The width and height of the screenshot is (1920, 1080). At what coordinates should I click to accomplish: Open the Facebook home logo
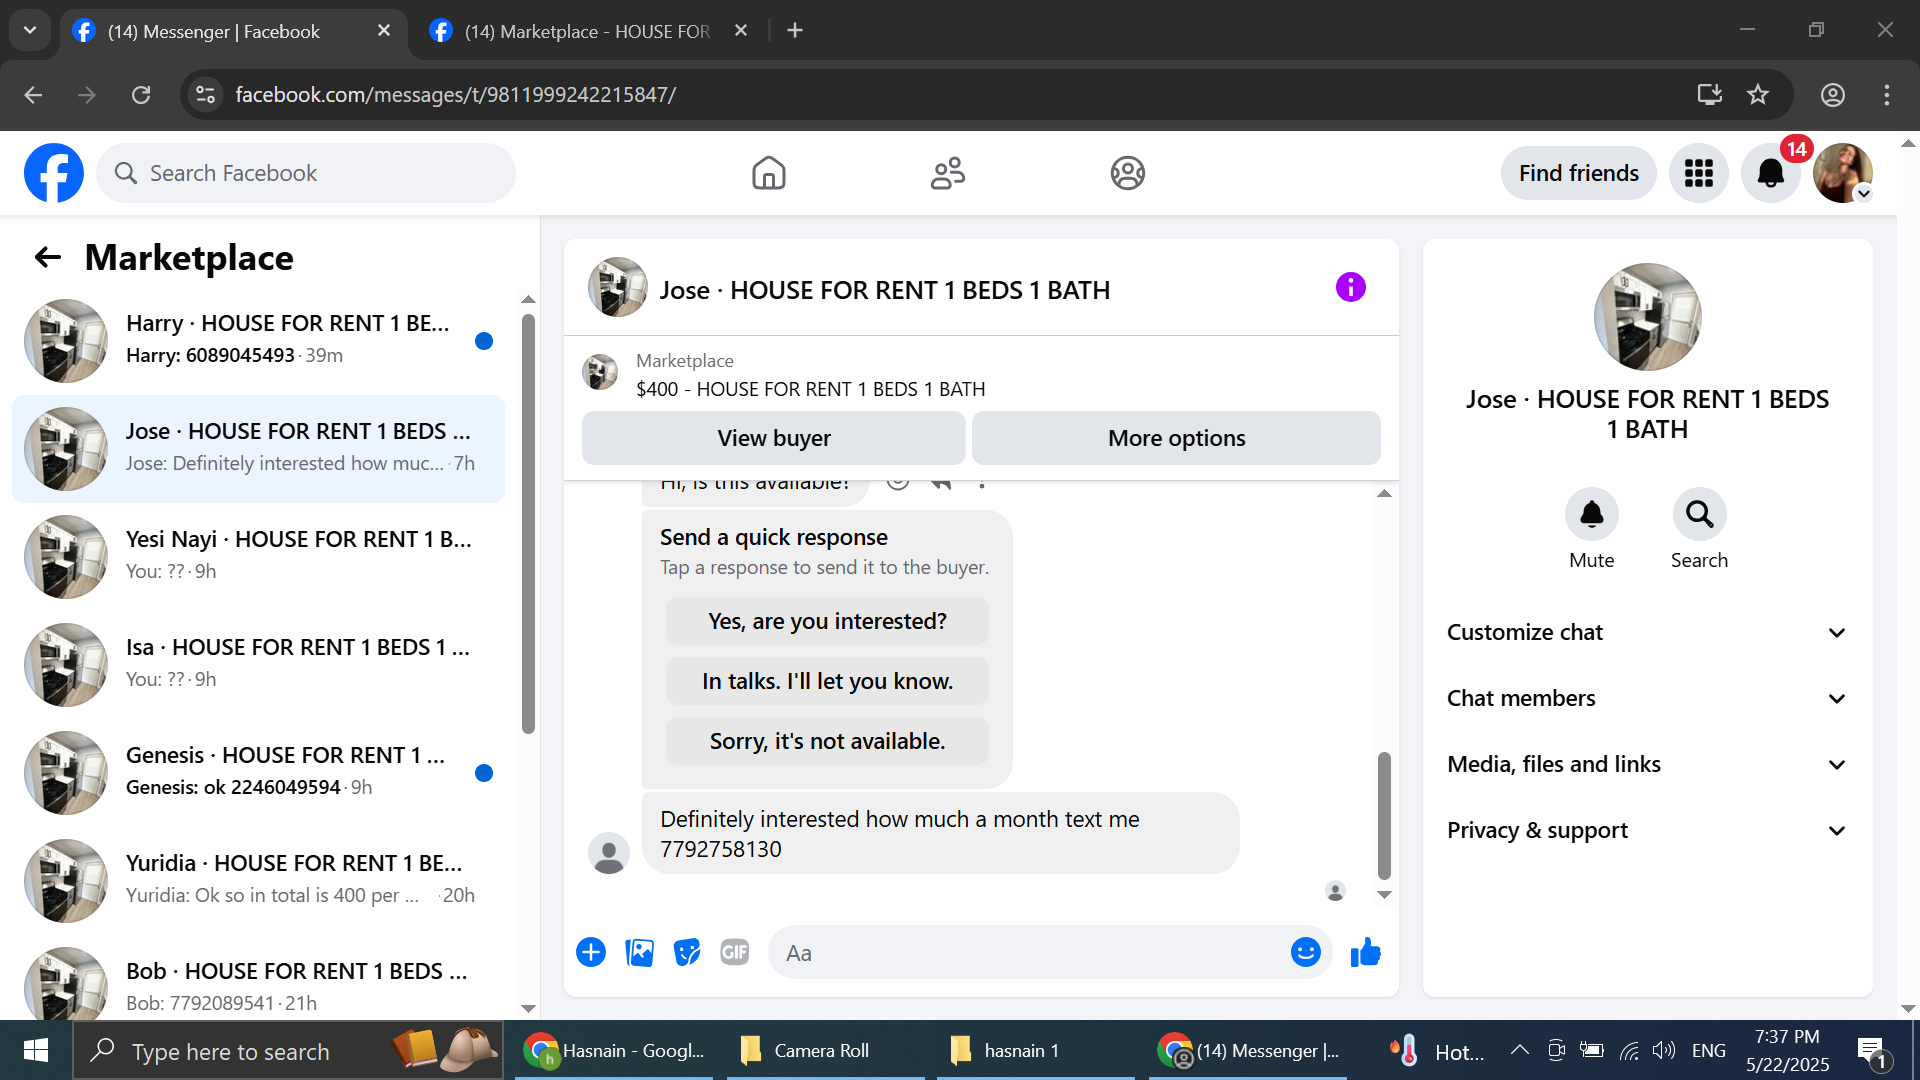click(54, 173)
